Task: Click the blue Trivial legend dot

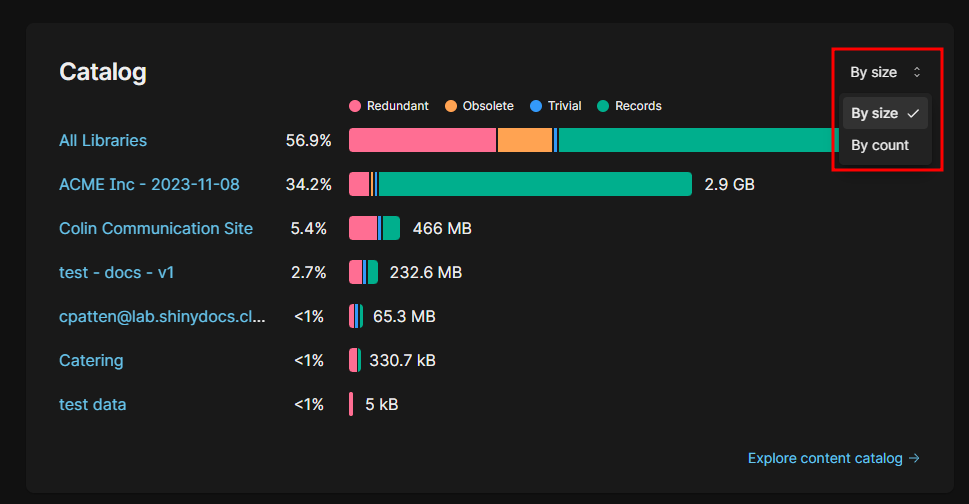Action: click(x=536, y=106)
